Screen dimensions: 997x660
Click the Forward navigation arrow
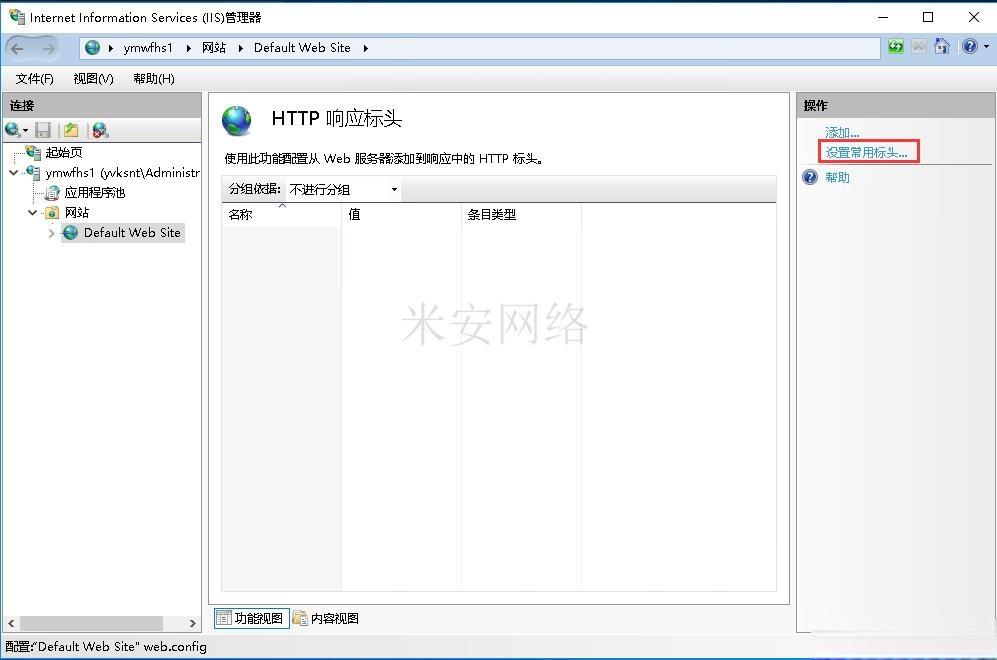pyautogui.click(x=48, y=48)
